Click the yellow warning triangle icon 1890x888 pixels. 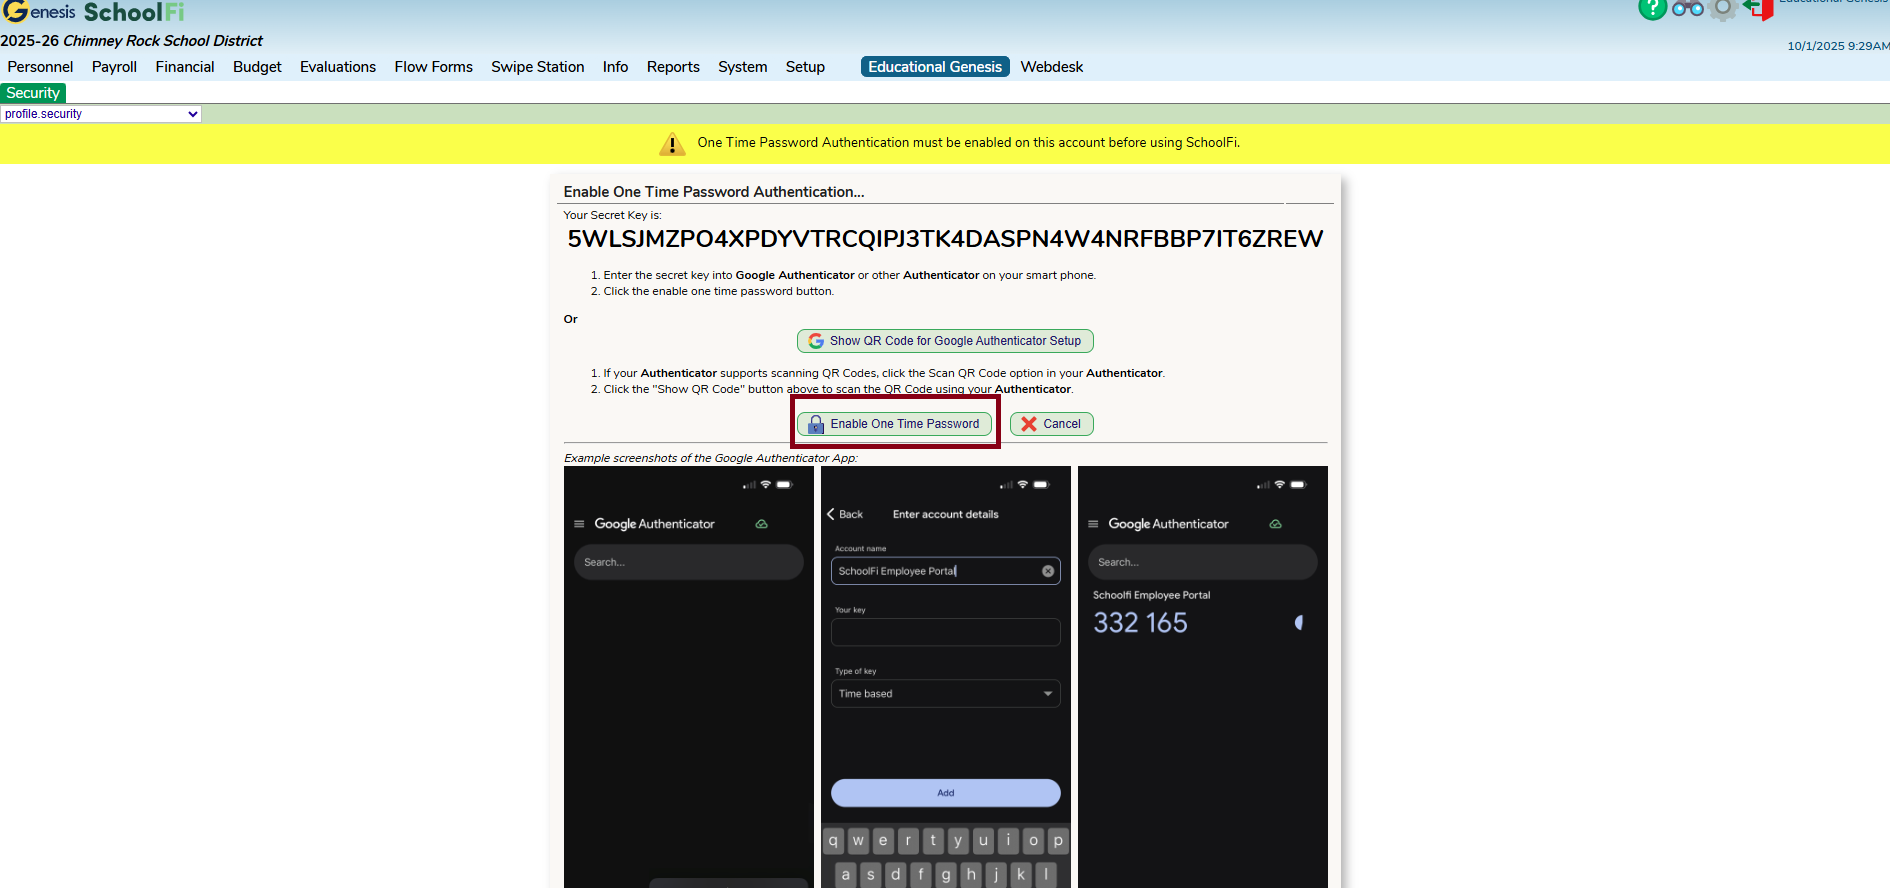[x=672, y=144]
